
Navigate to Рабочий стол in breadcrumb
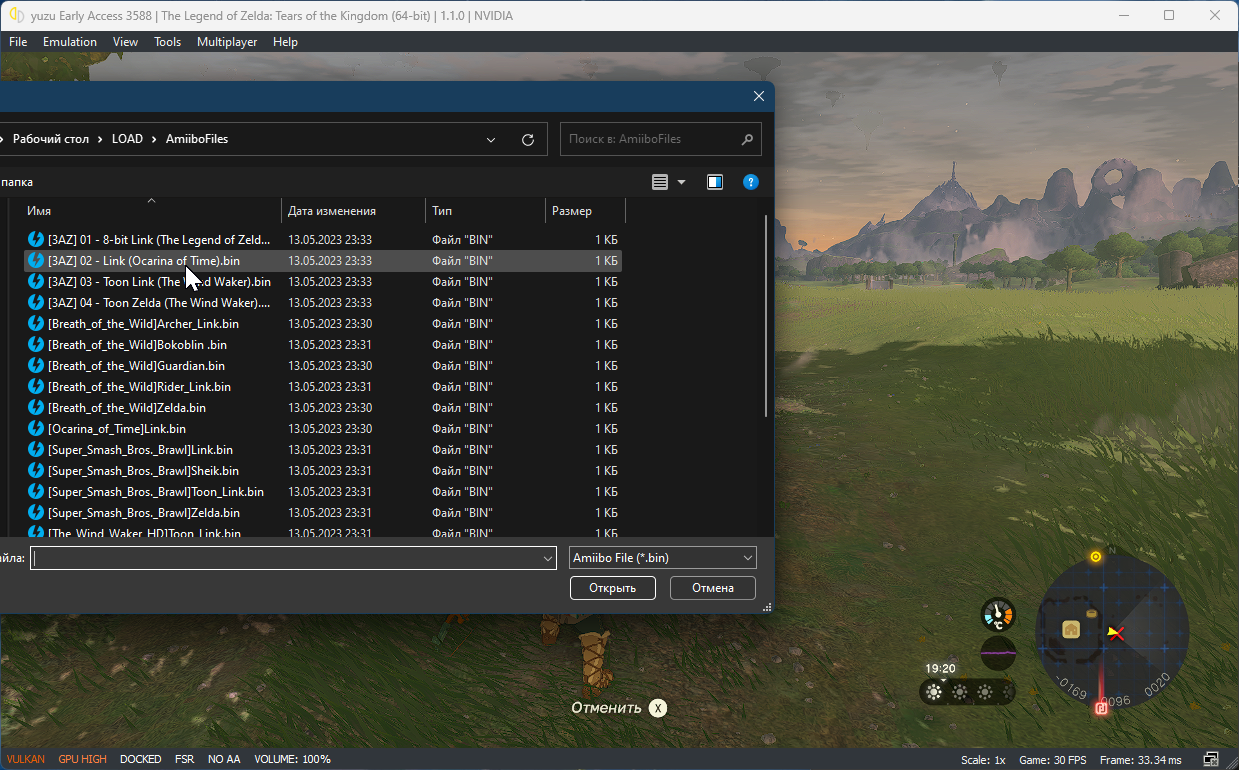click(51, 139)
